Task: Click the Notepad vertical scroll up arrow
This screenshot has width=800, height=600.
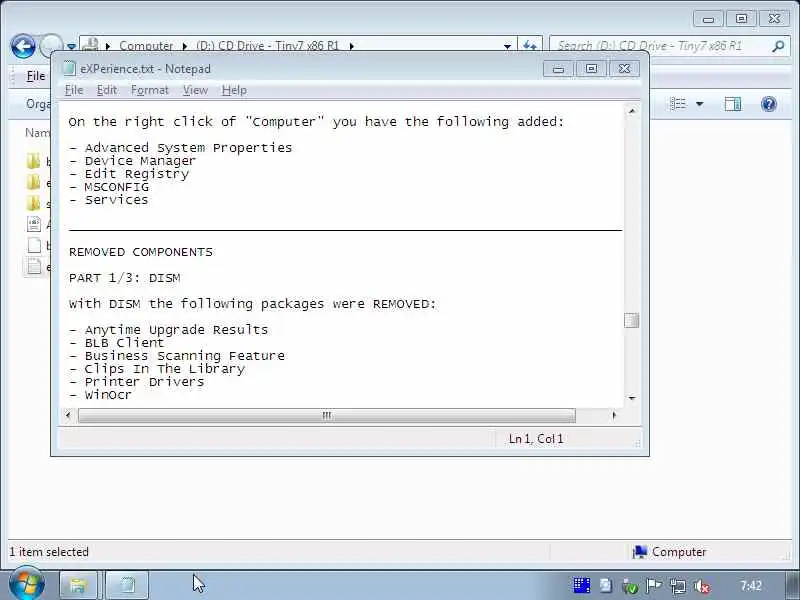Action: [x=632, y=111]
